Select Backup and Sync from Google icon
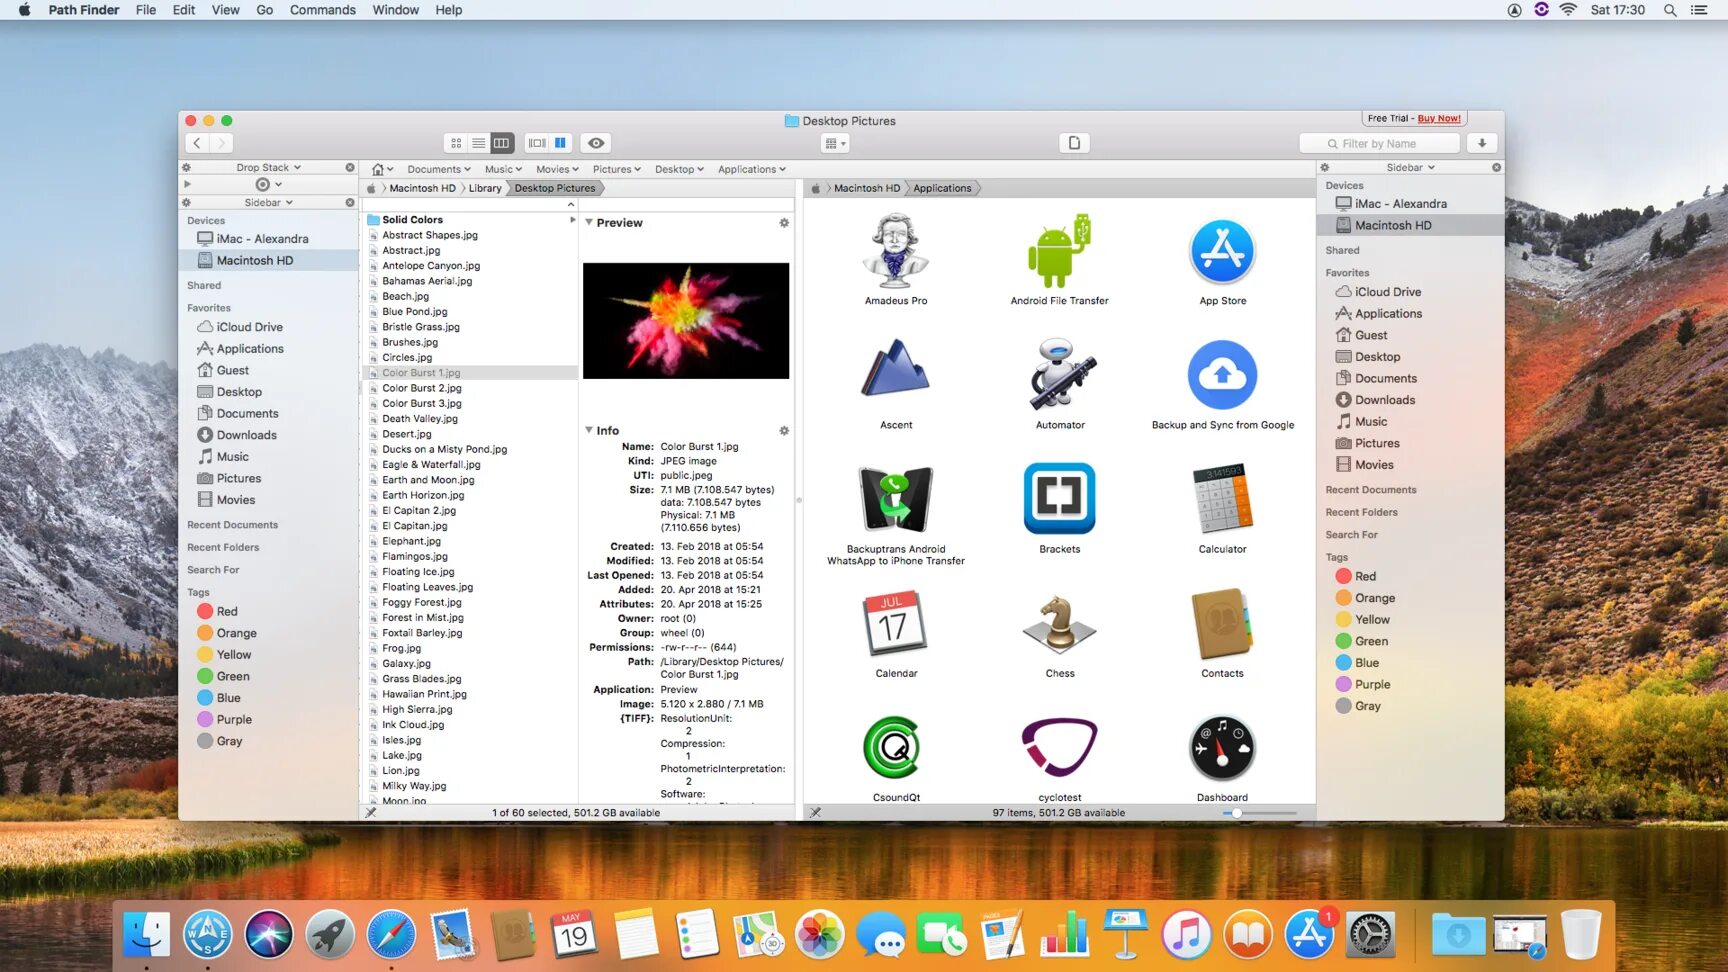Image resolution: width=1728 pixels, height=972 pixels. pos(1222,375)
